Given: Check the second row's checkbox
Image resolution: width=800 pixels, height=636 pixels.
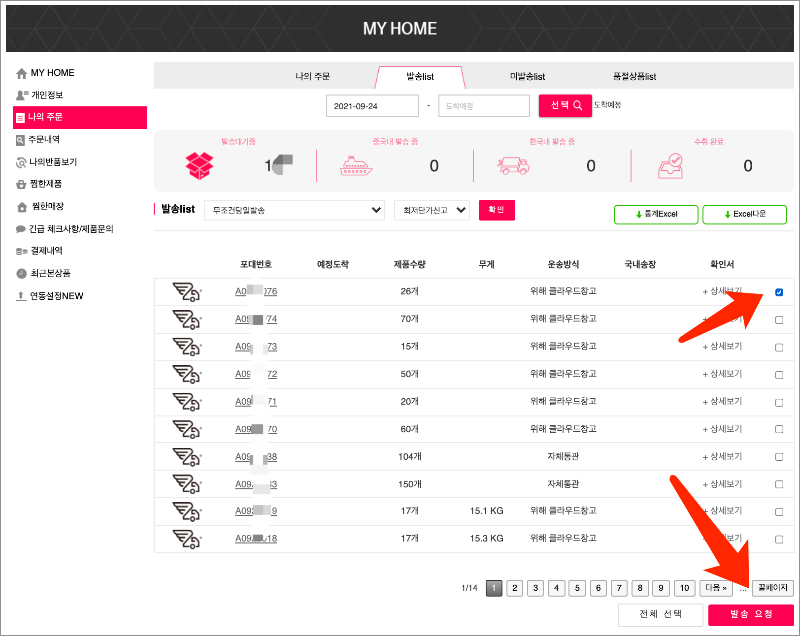Looking at the screenshot, I should (779, 319).
